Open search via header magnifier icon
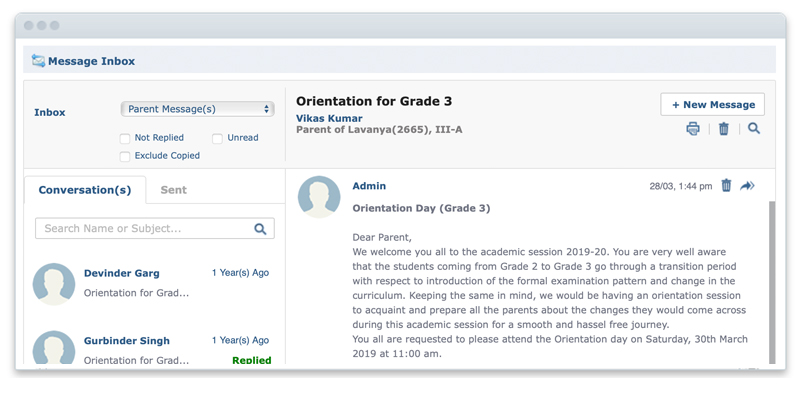 [754, 129]
